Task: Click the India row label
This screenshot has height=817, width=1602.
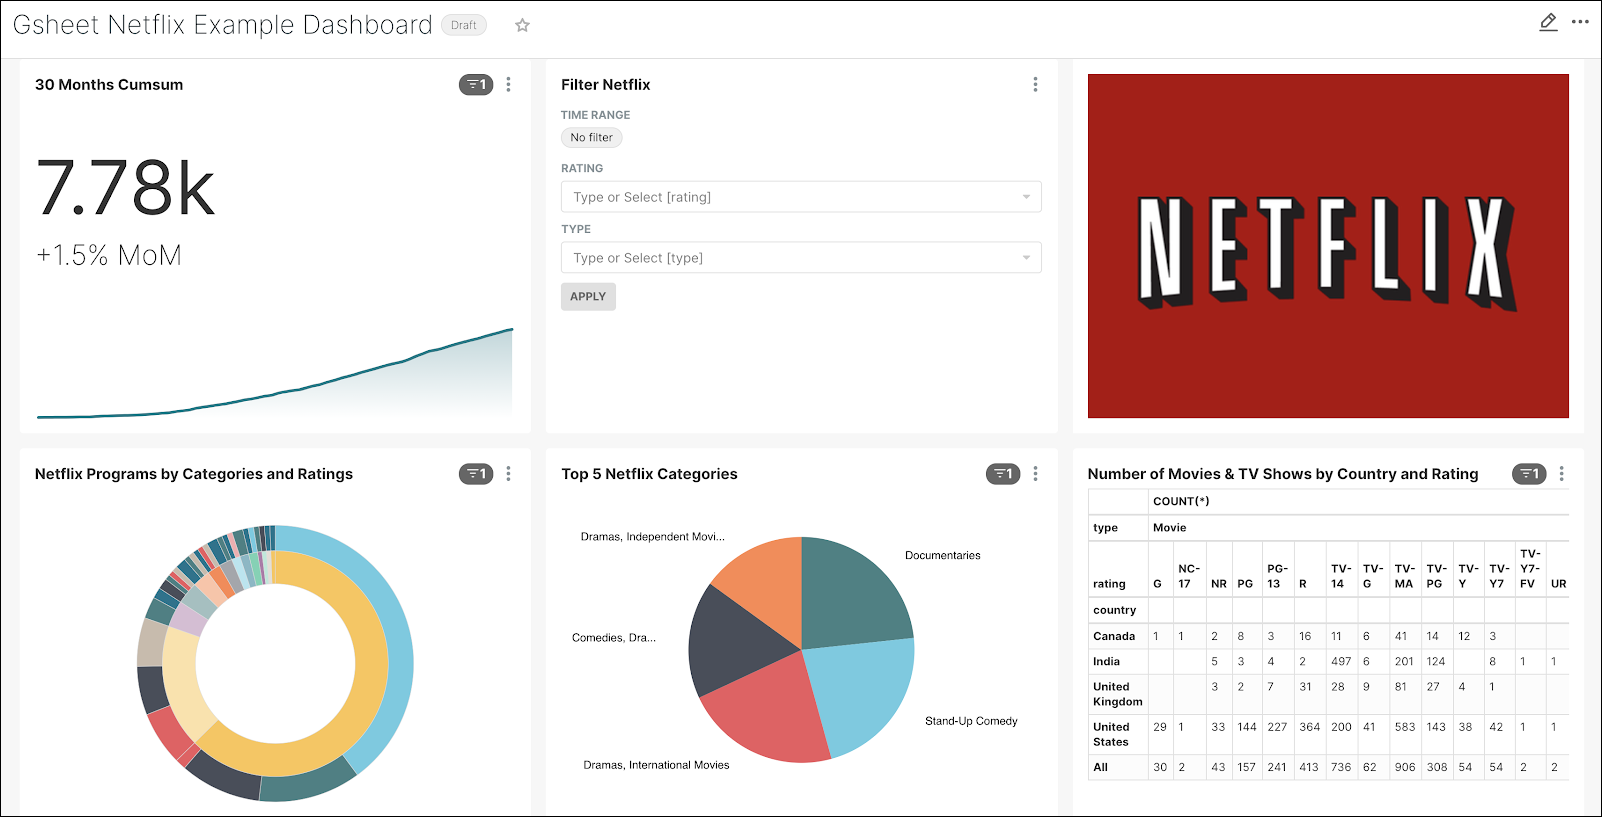Action: [x=1106, y=661]
